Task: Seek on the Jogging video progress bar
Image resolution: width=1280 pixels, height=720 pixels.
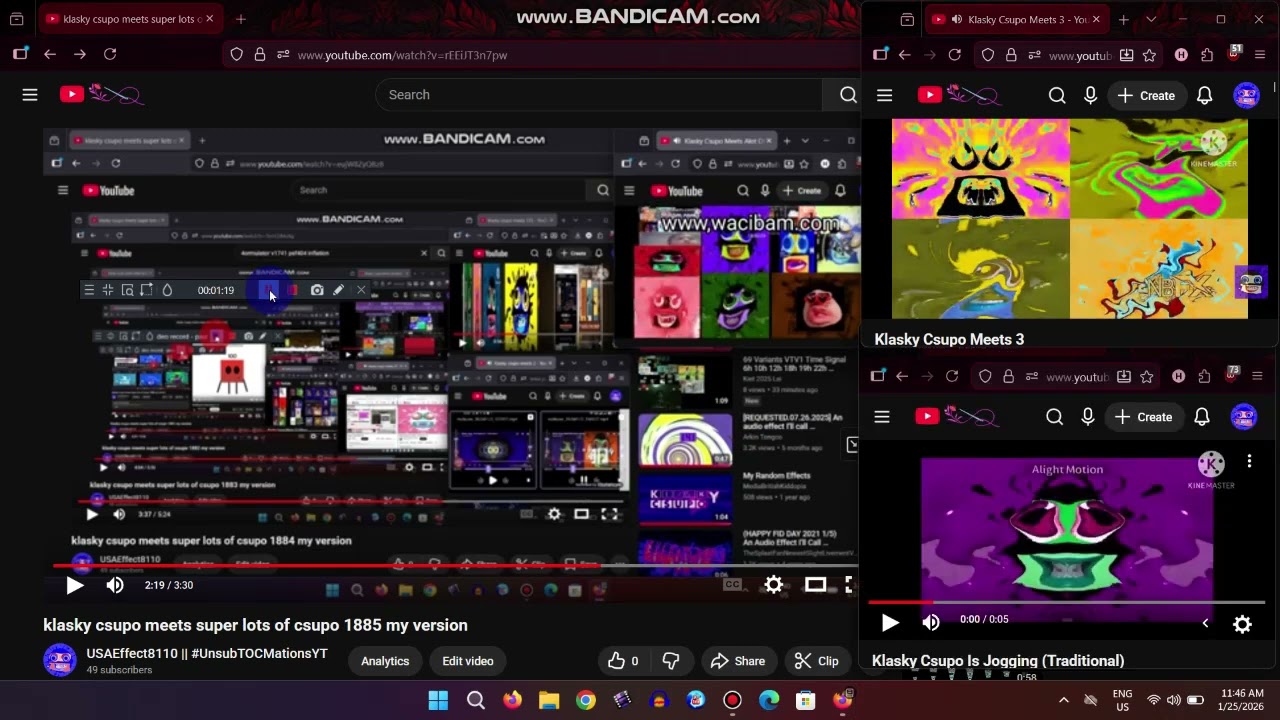Action: (1066, 603)
